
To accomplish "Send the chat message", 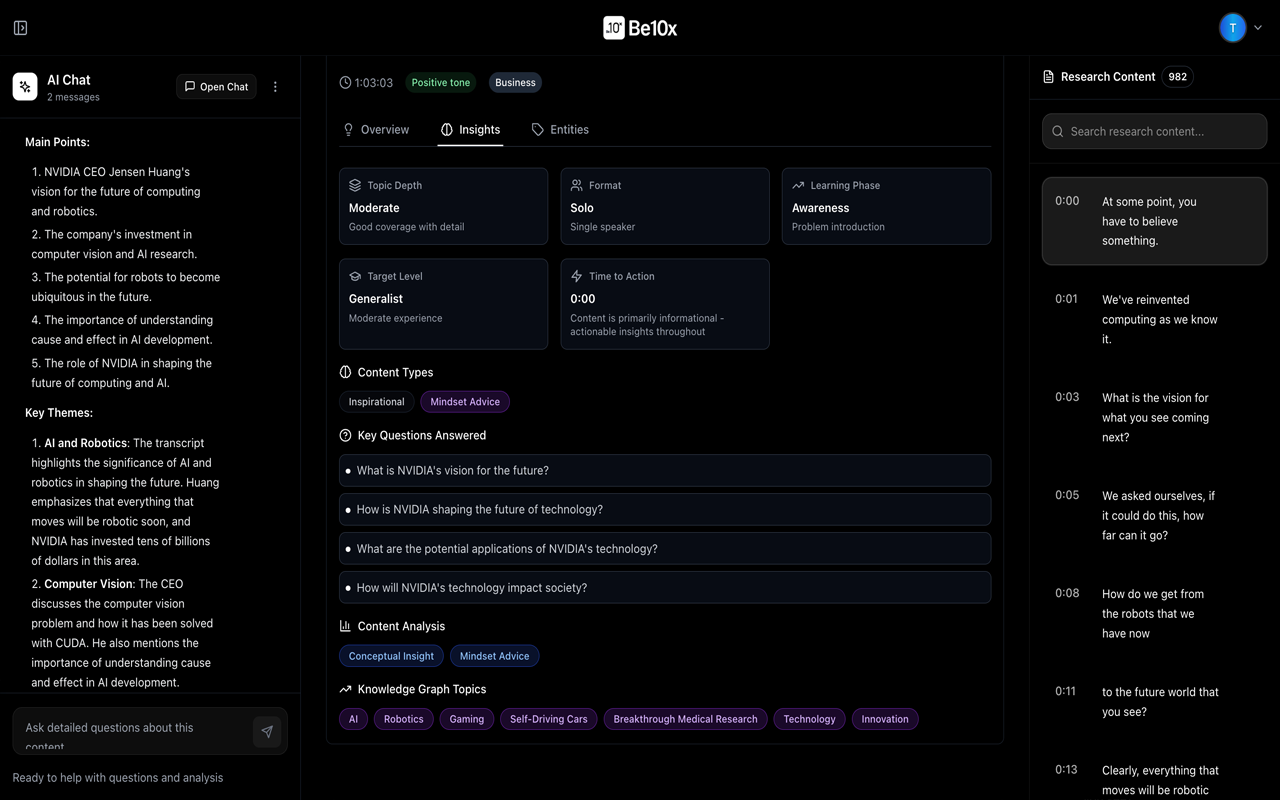I will point(267,732).
